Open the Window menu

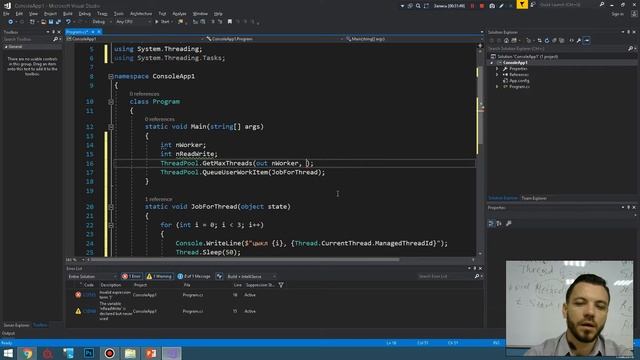point(200,13)
